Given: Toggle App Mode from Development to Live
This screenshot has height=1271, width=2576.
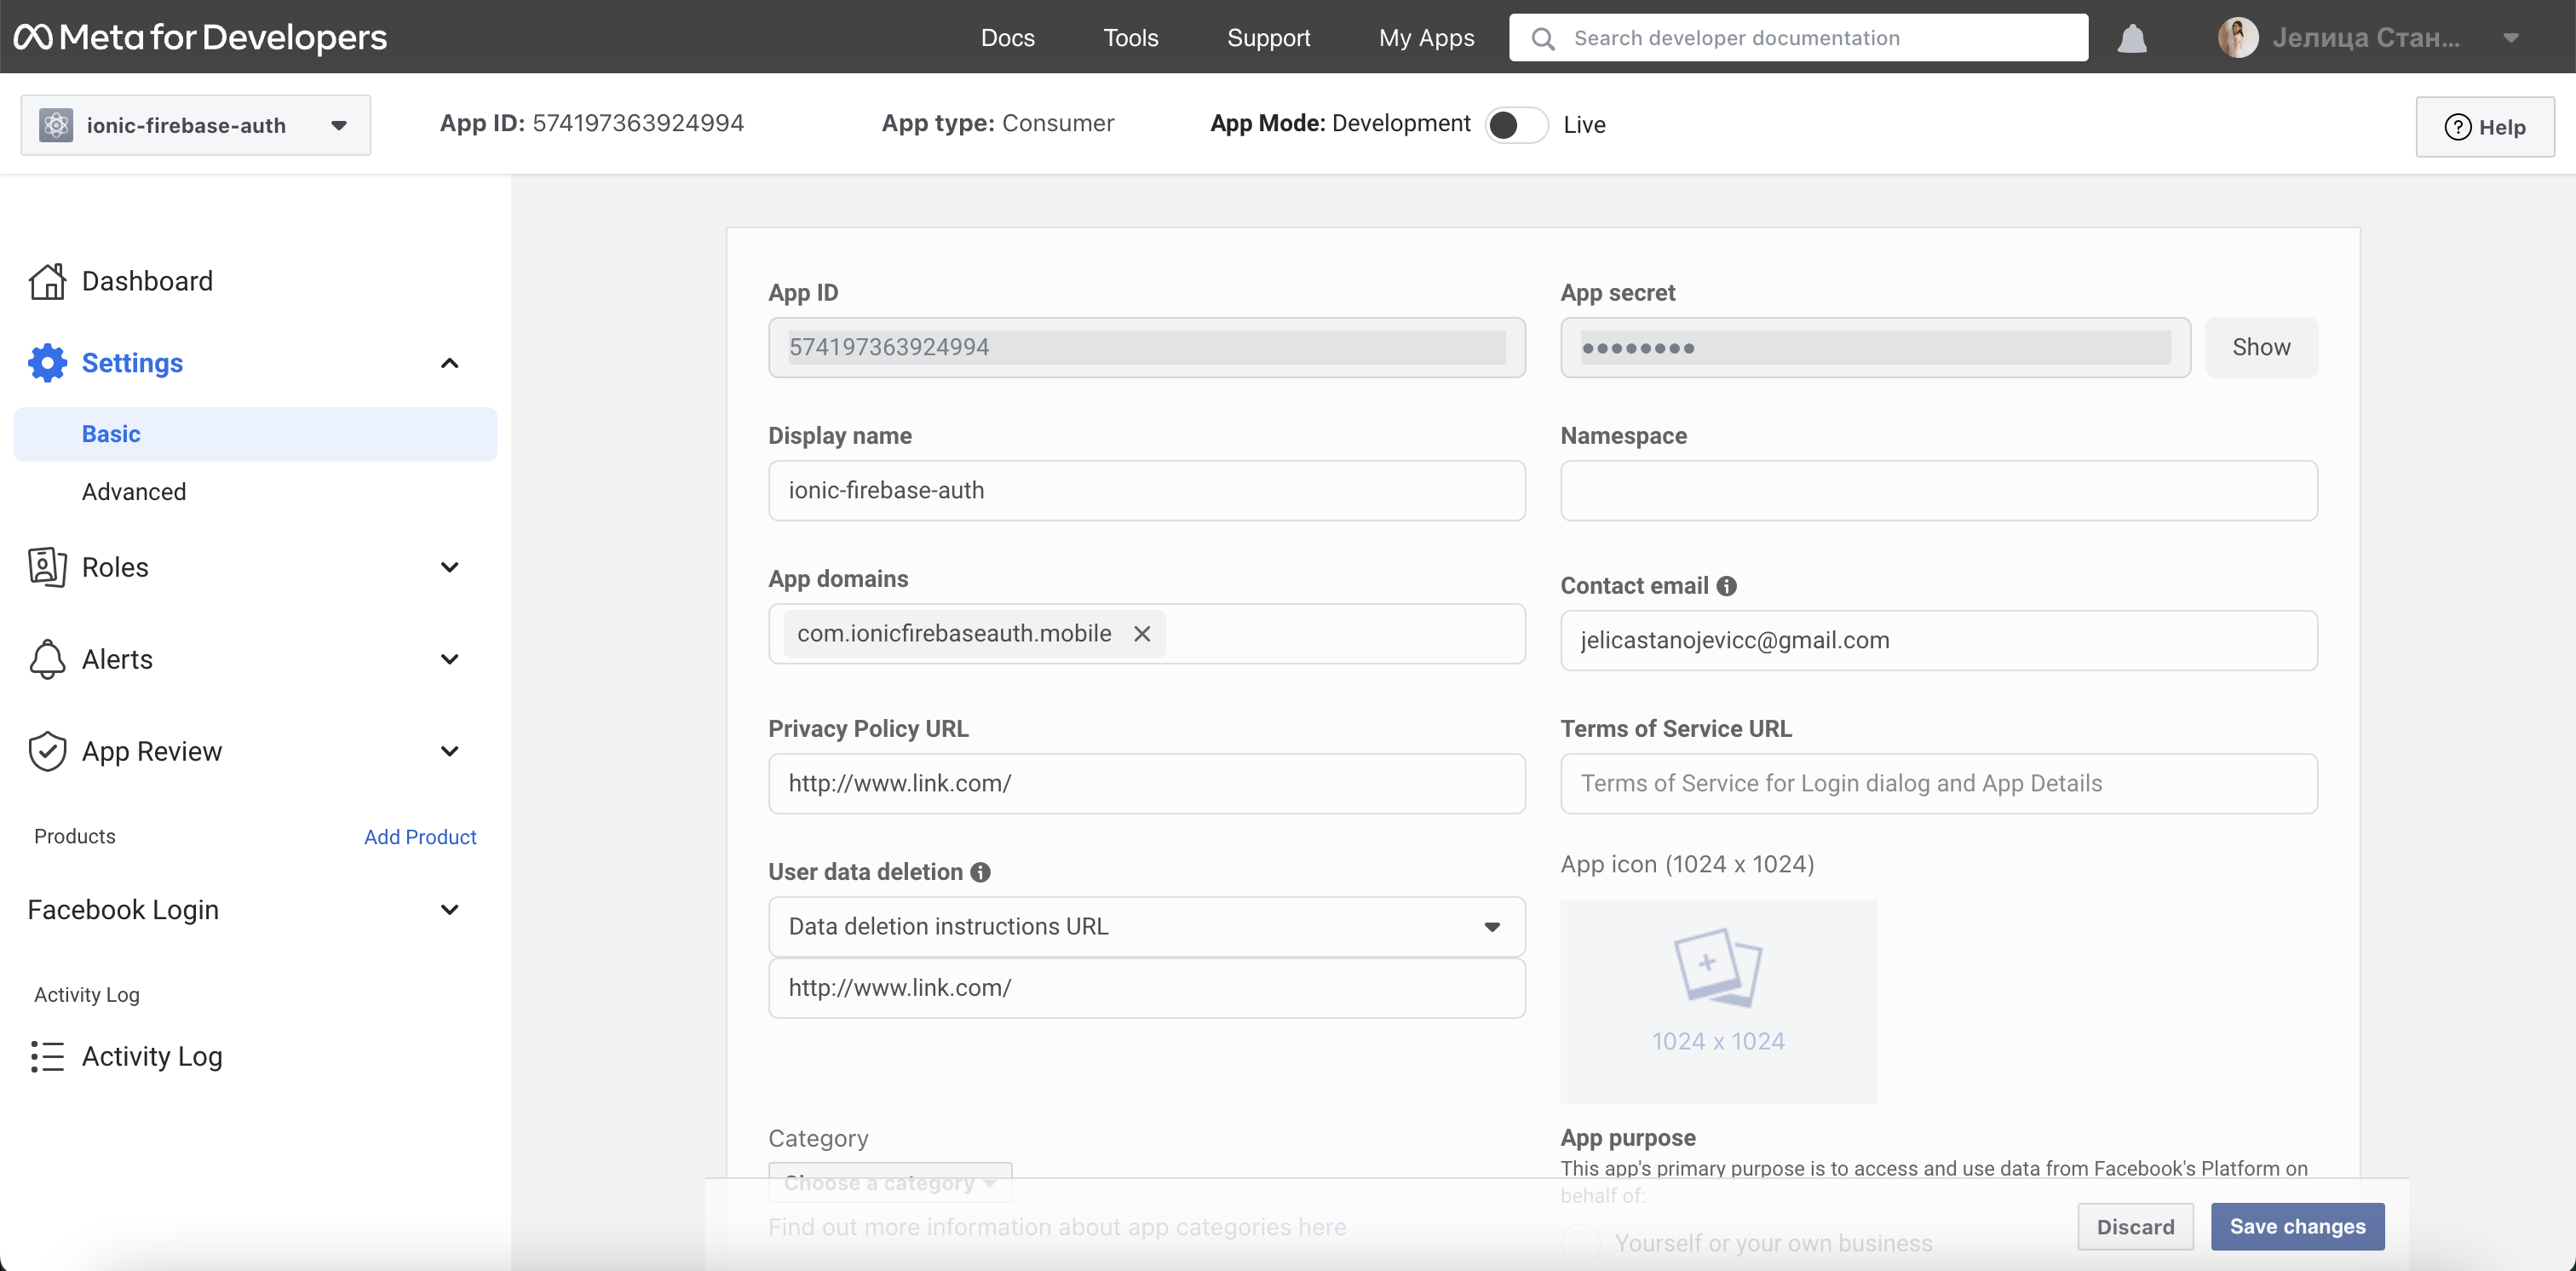Looking at the screenshot, I should (1513, 125).
